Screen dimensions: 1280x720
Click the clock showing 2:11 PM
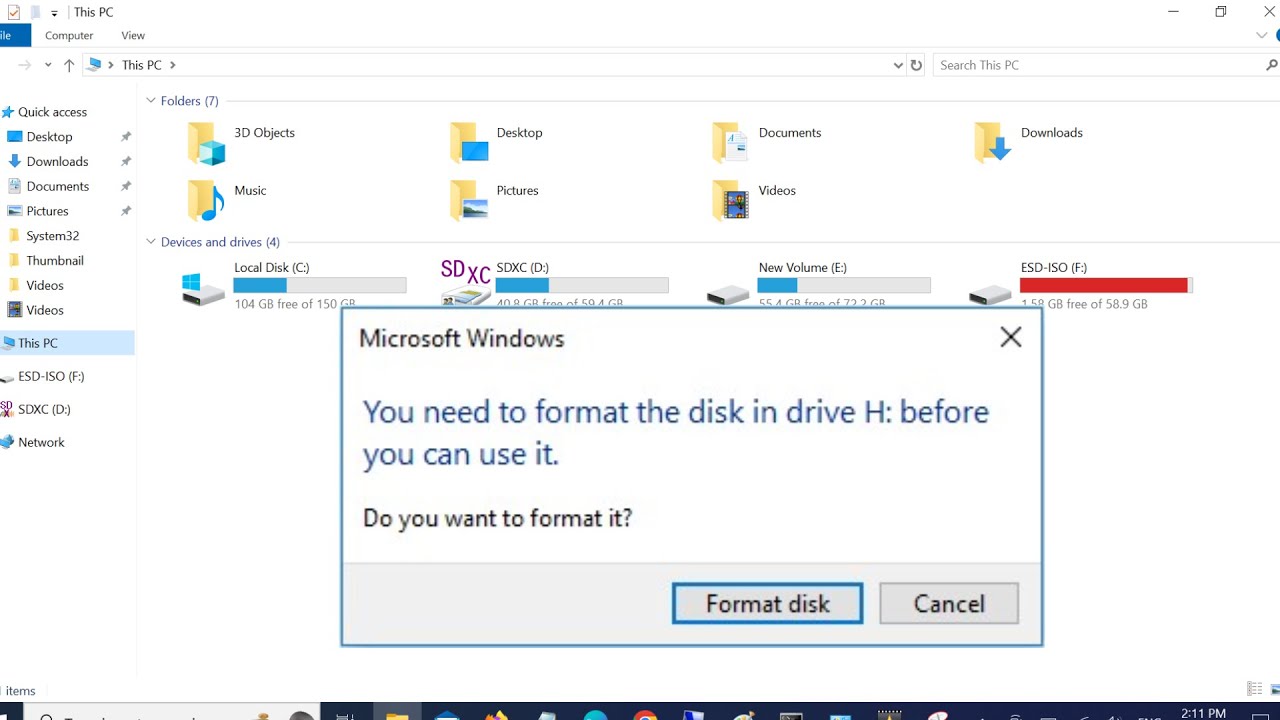[1203, 714]
